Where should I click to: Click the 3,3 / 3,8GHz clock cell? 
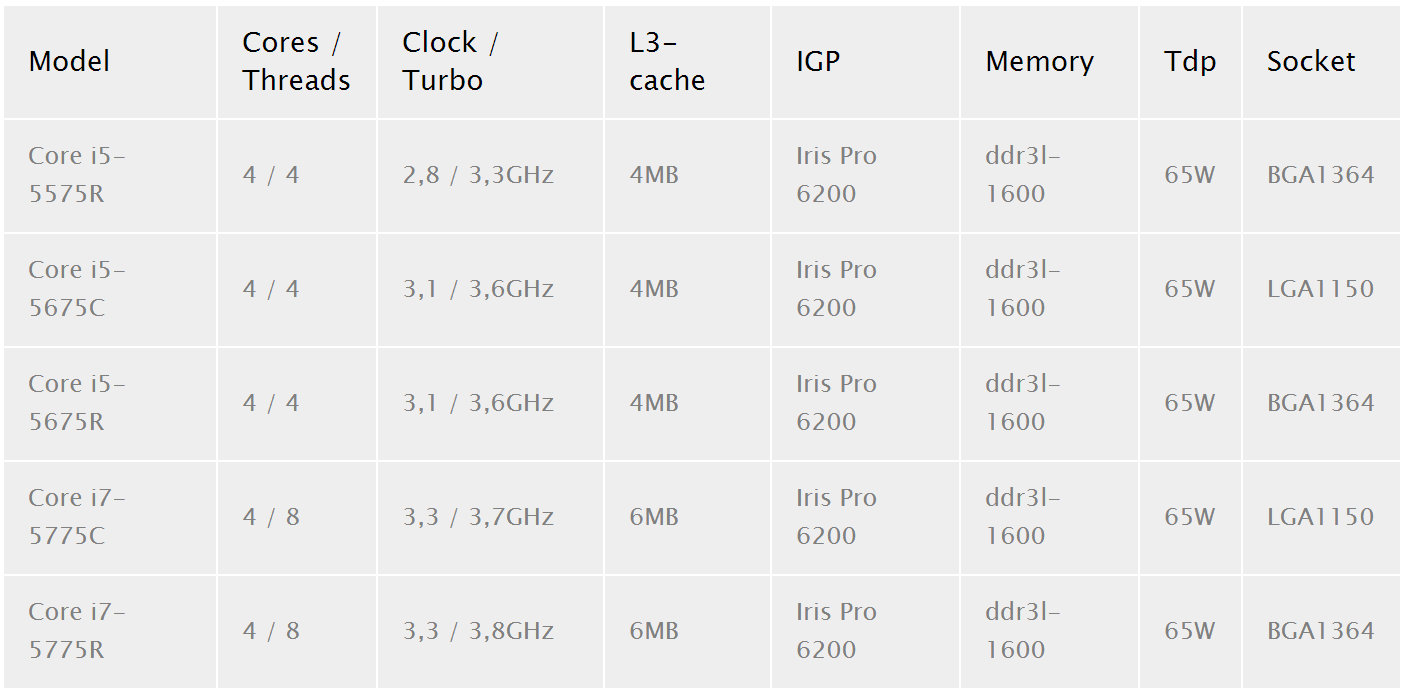478,631
